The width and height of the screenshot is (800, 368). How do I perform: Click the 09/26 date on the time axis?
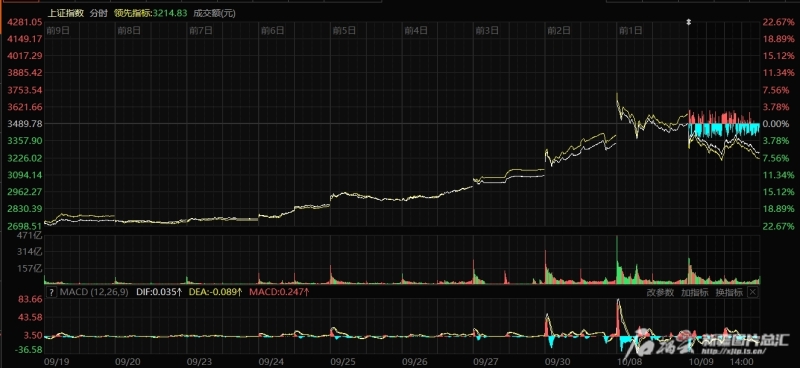pyautogui.click(x=415, y=362)
